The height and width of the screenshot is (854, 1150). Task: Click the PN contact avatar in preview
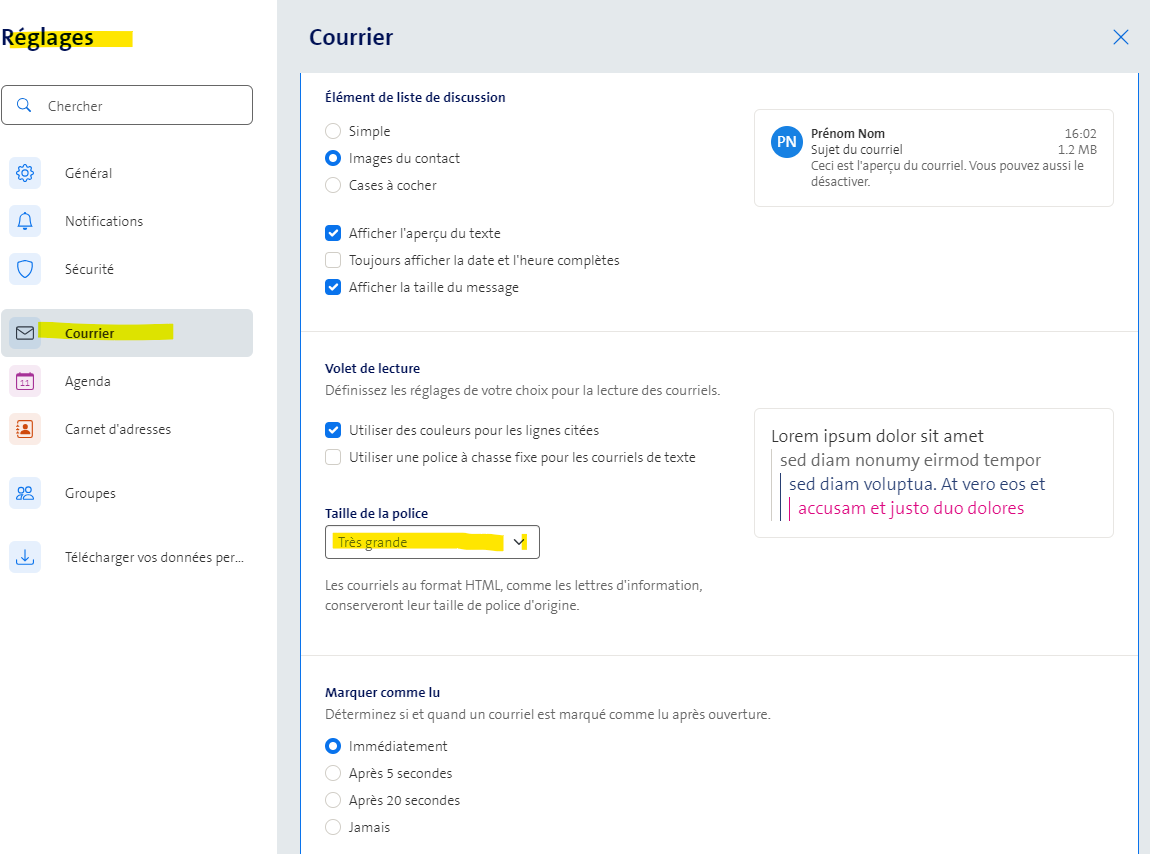tap(787, 142)
